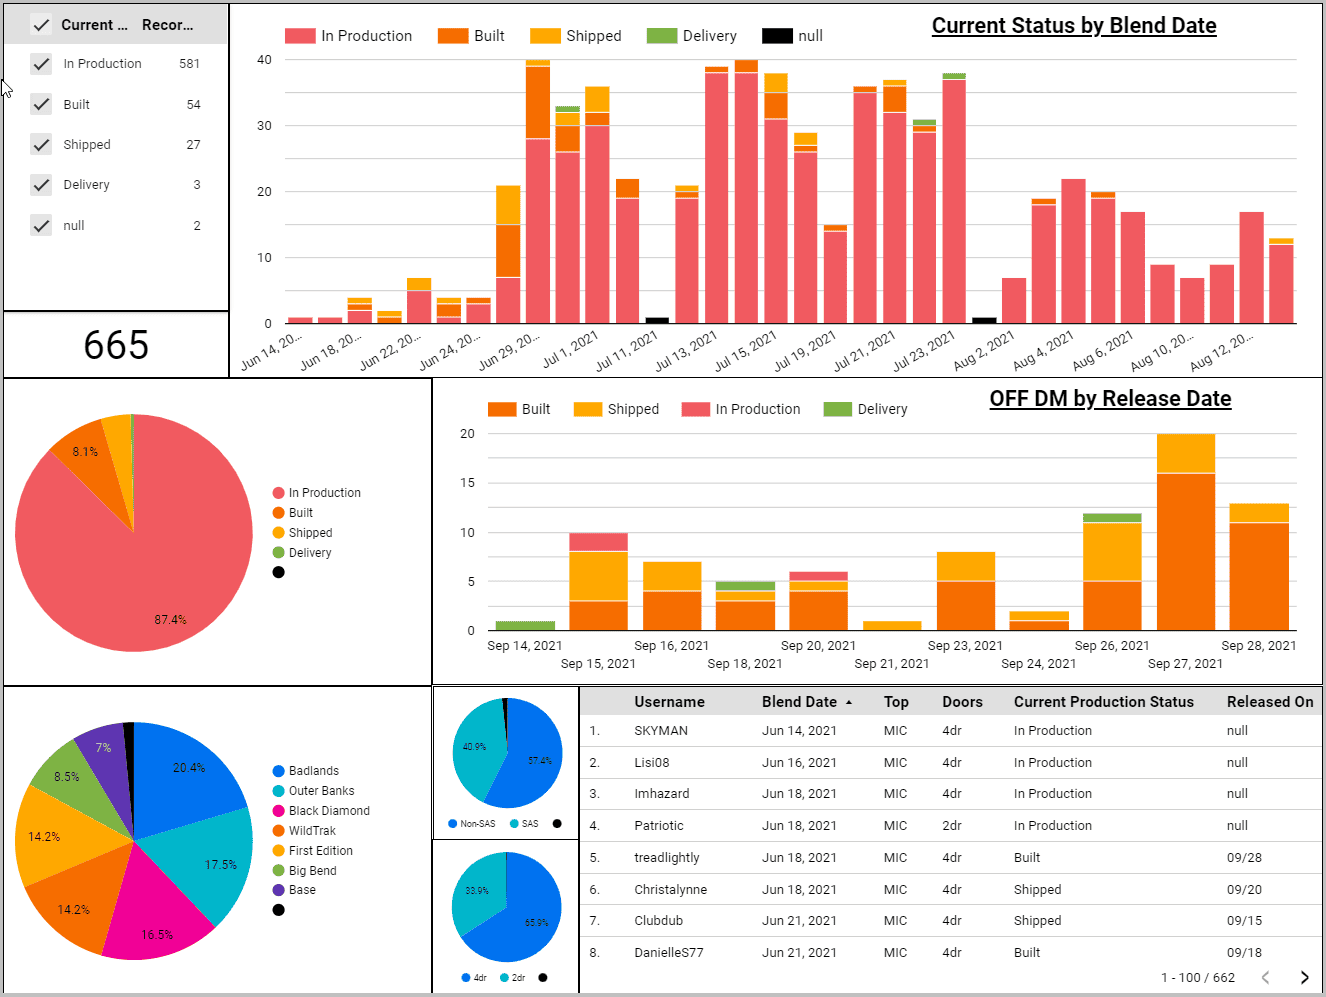
Task: Click In Production swatch in Blend Date chart legend
Action: point(300,36)
